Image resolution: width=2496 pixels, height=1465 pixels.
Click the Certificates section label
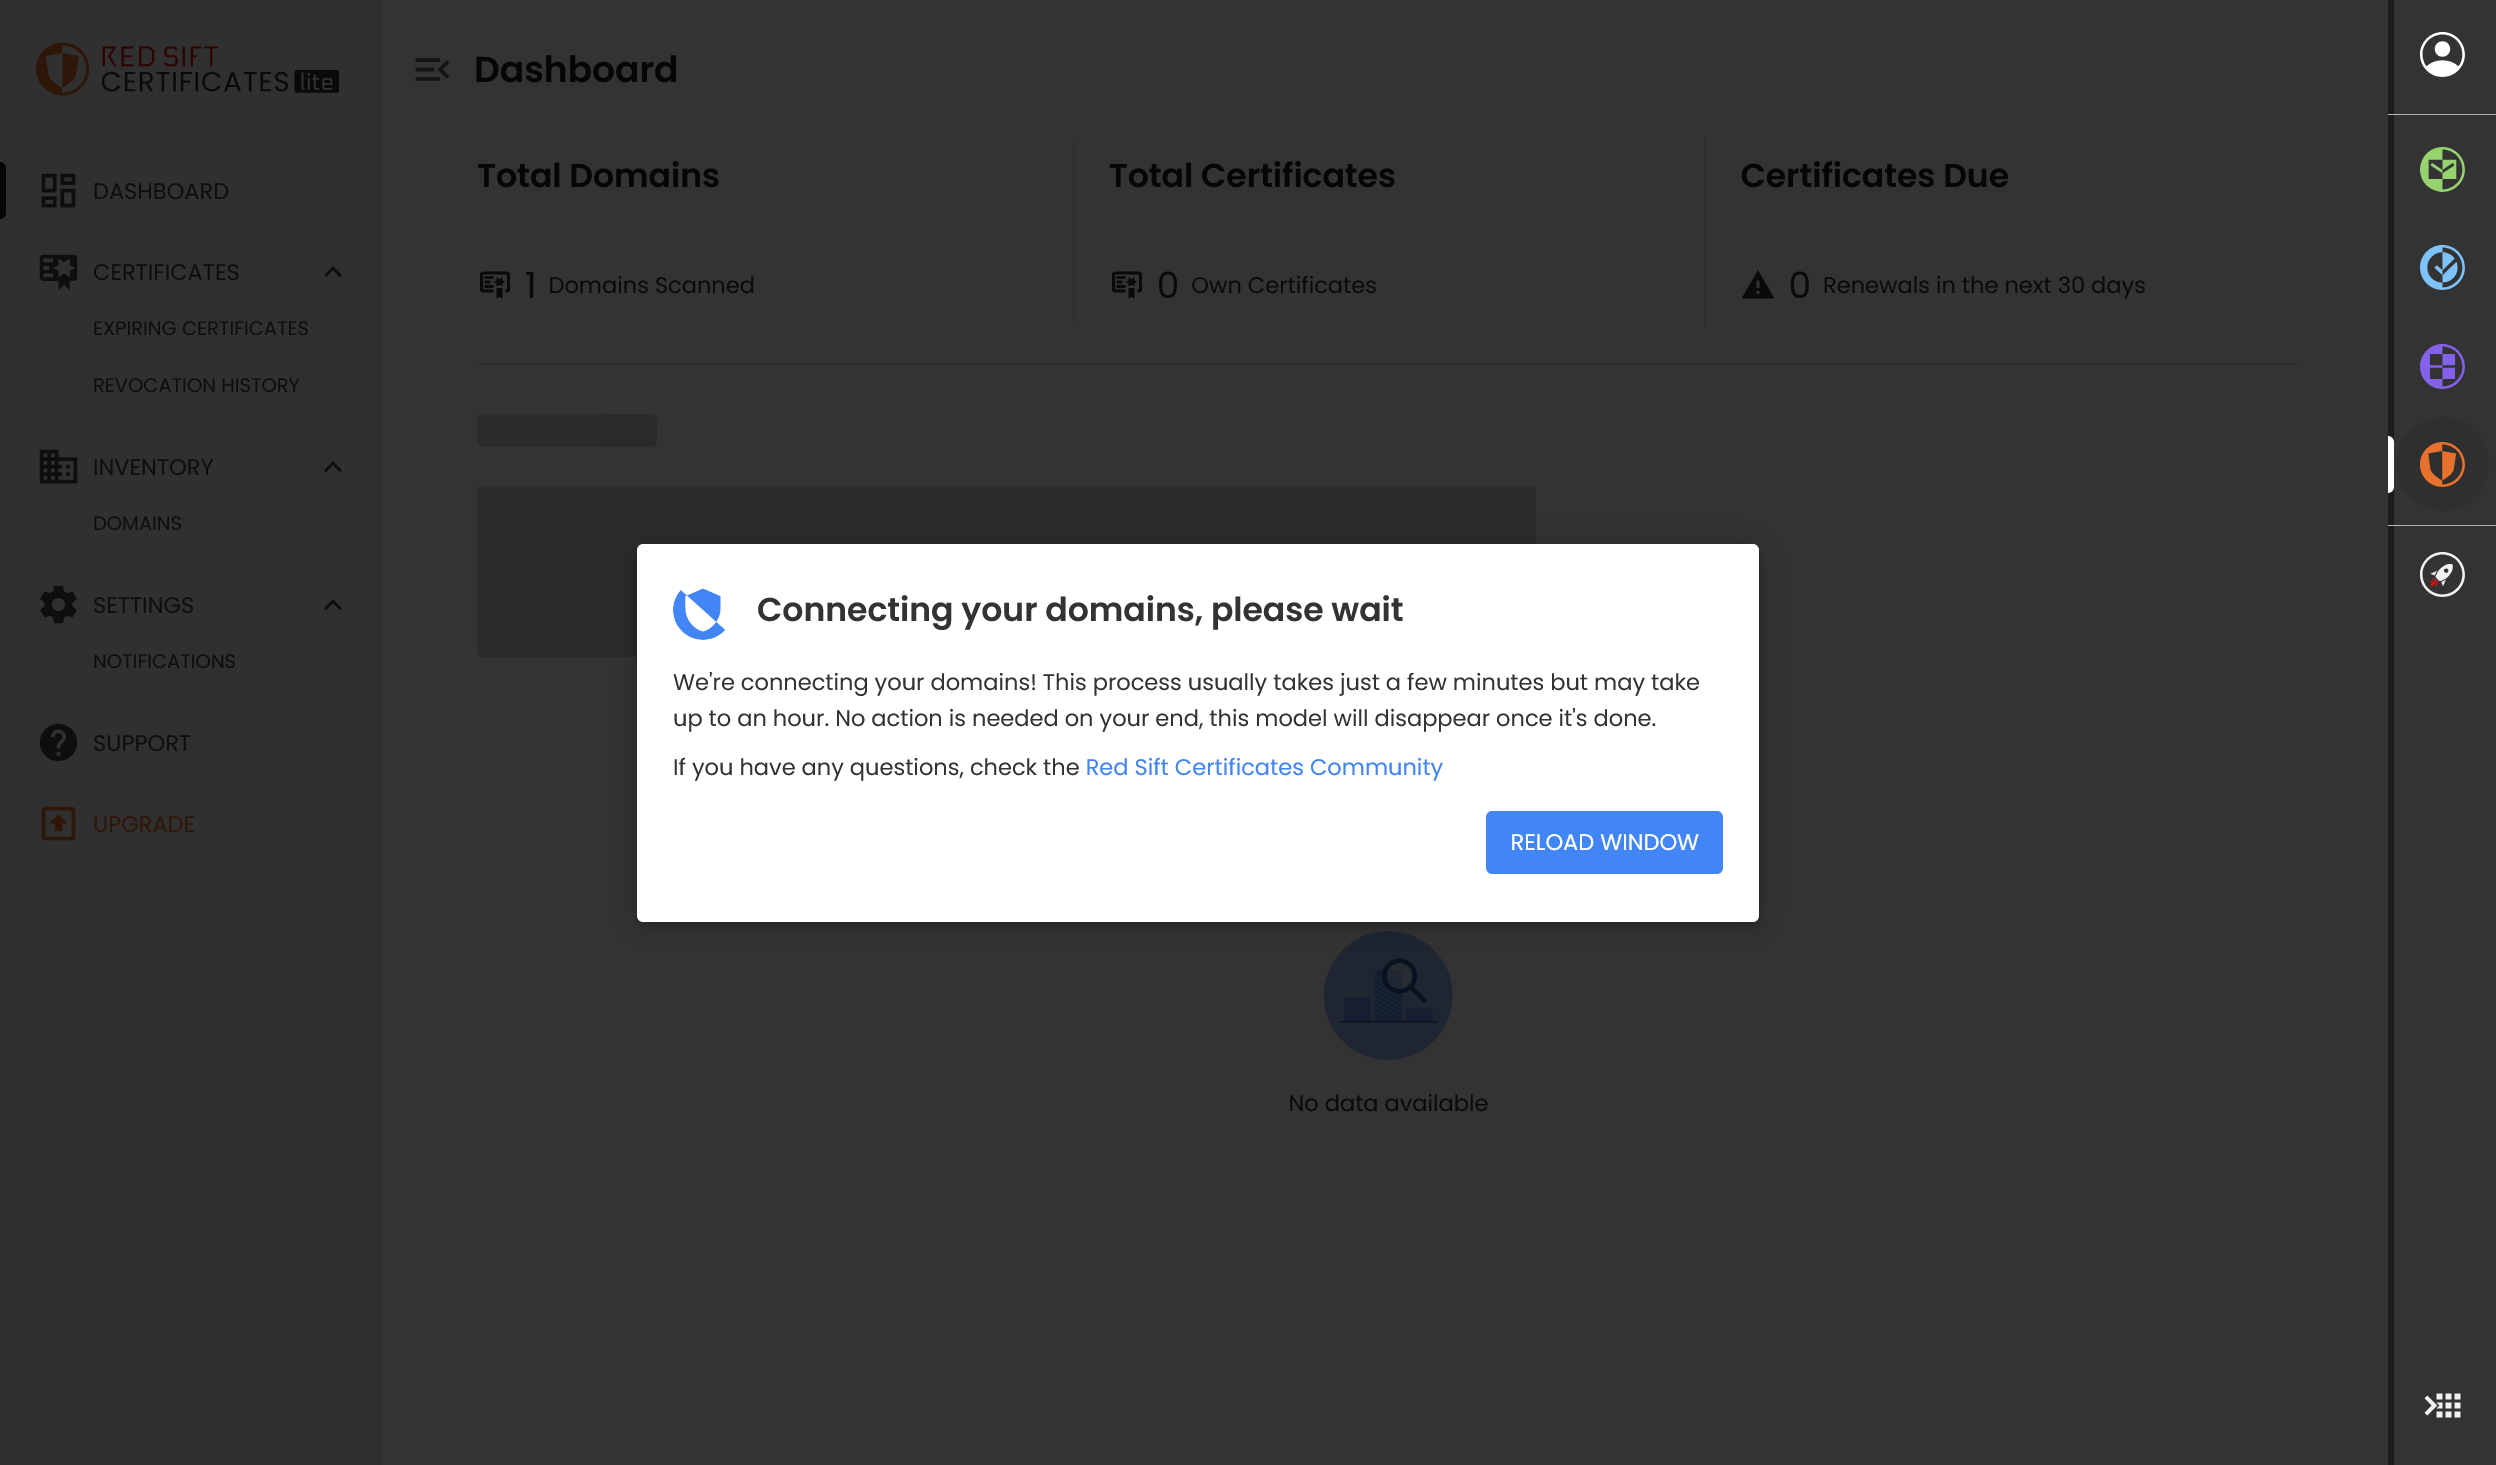click(x=166, y=272)
